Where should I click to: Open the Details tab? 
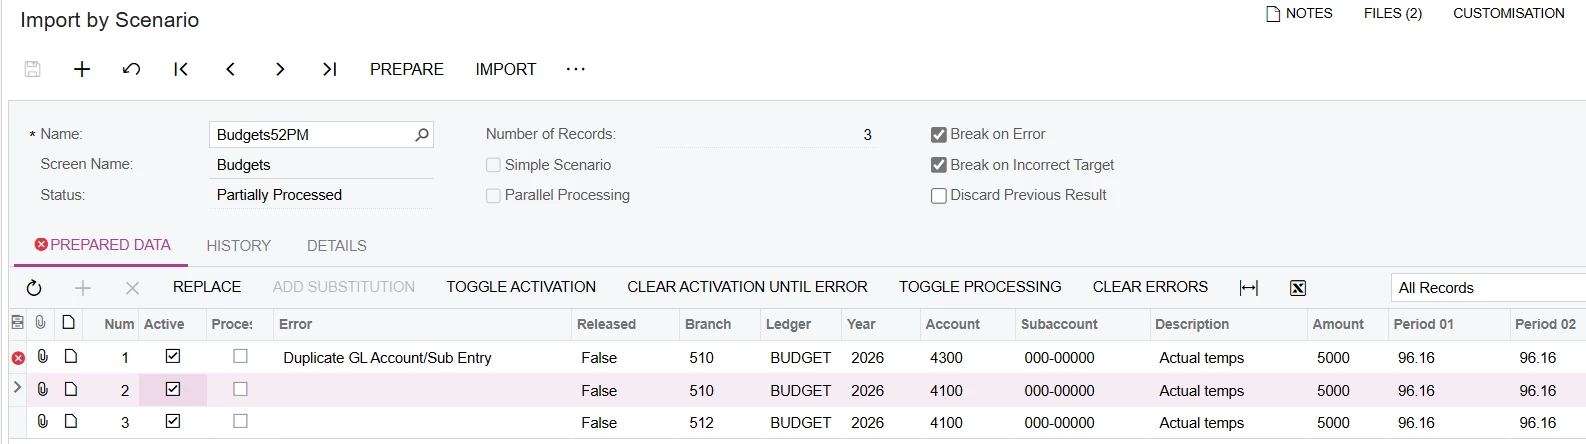point(337,245)
